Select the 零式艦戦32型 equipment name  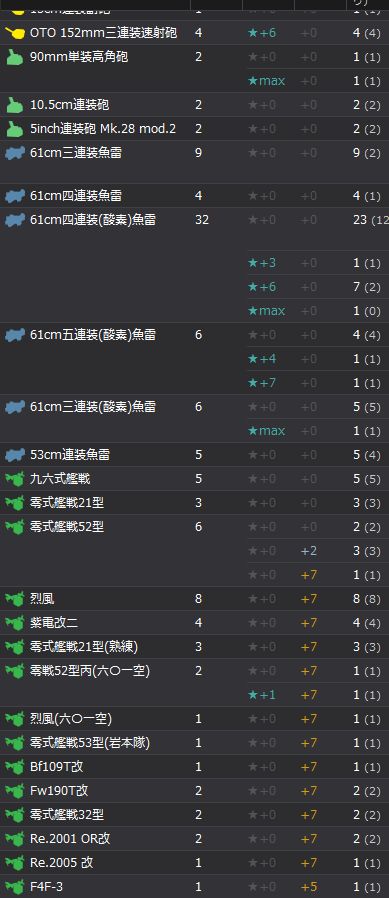(67, 814)
